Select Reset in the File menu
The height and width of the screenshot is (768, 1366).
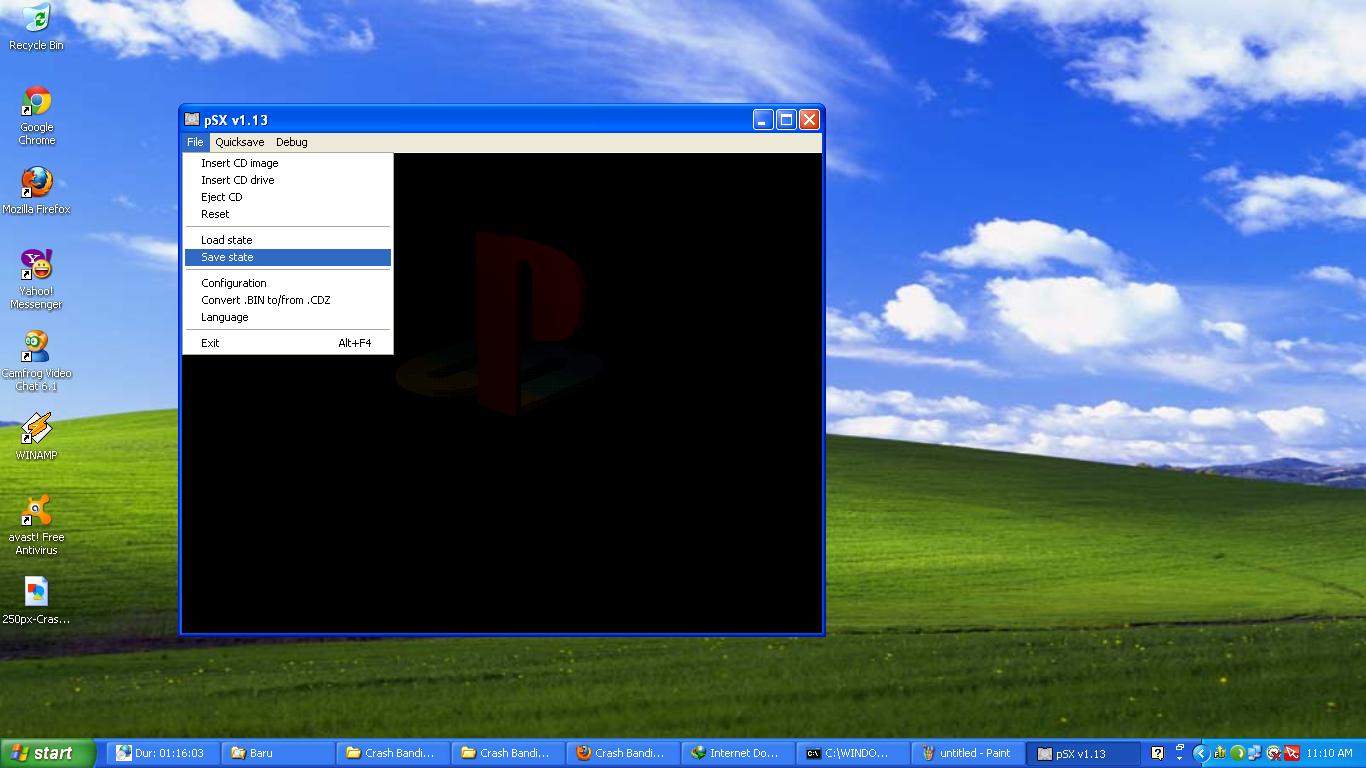pos(288,214)
